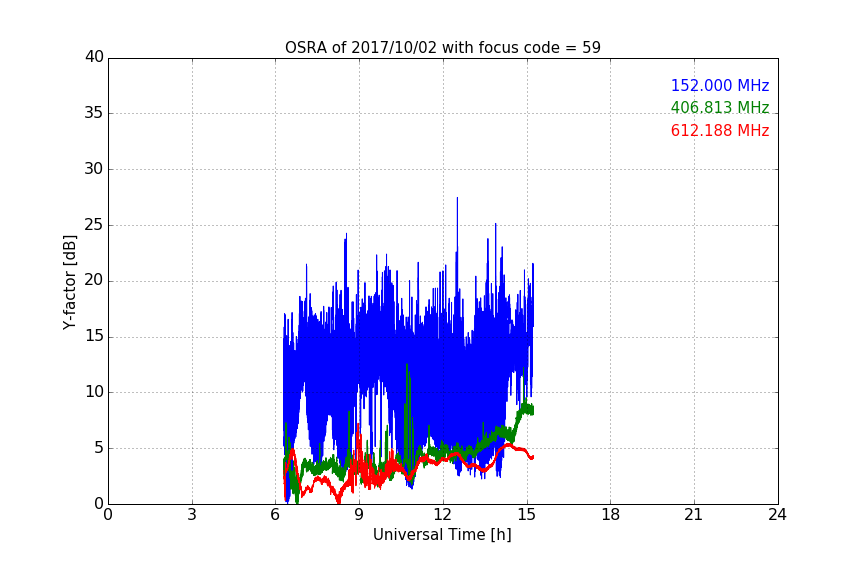
Task: Click the y-axis tick label 25
Action: (x=94, y=225)
